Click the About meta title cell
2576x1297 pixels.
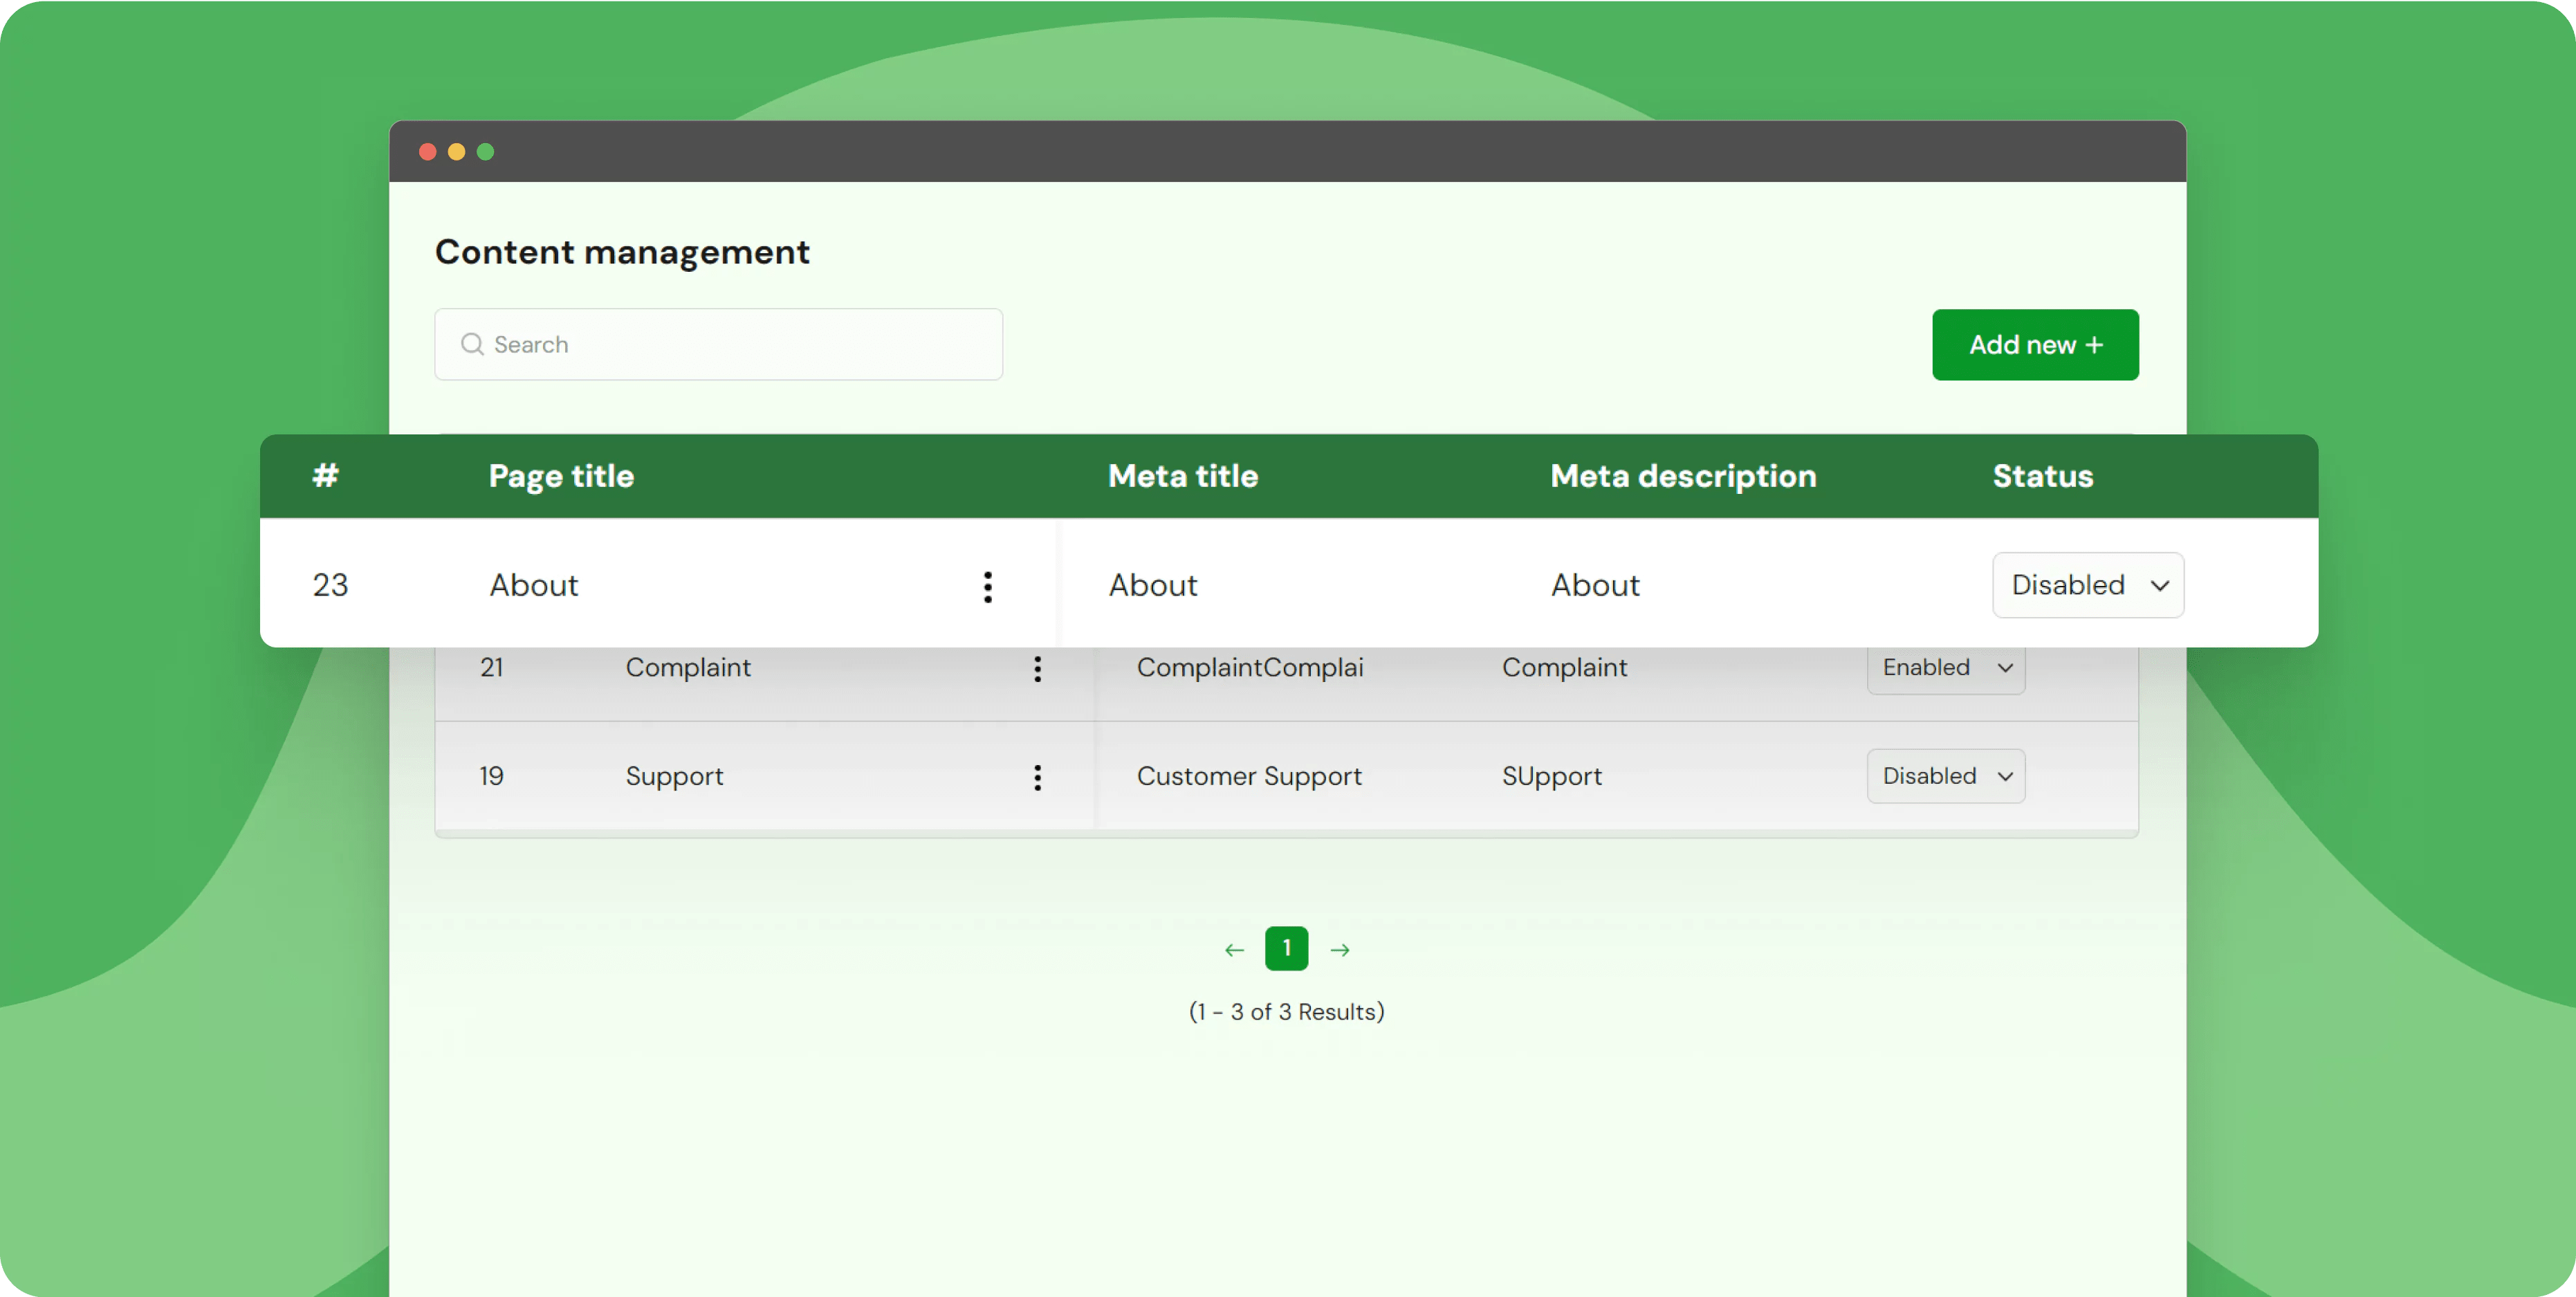pyautogui.click(x=1153, y=585)
